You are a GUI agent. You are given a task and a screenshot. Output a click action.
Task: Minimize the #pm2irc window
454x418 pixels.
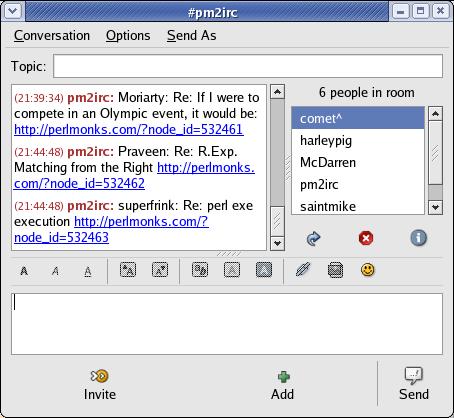coord(401,11)
